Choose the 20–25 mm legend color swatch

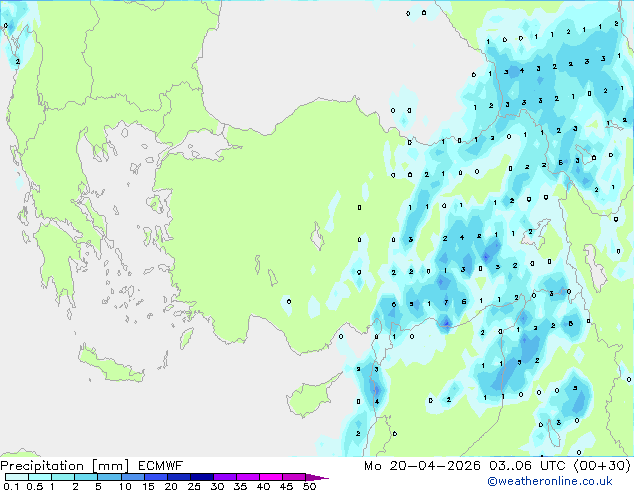pyautogui.click(x=179, y=477)
